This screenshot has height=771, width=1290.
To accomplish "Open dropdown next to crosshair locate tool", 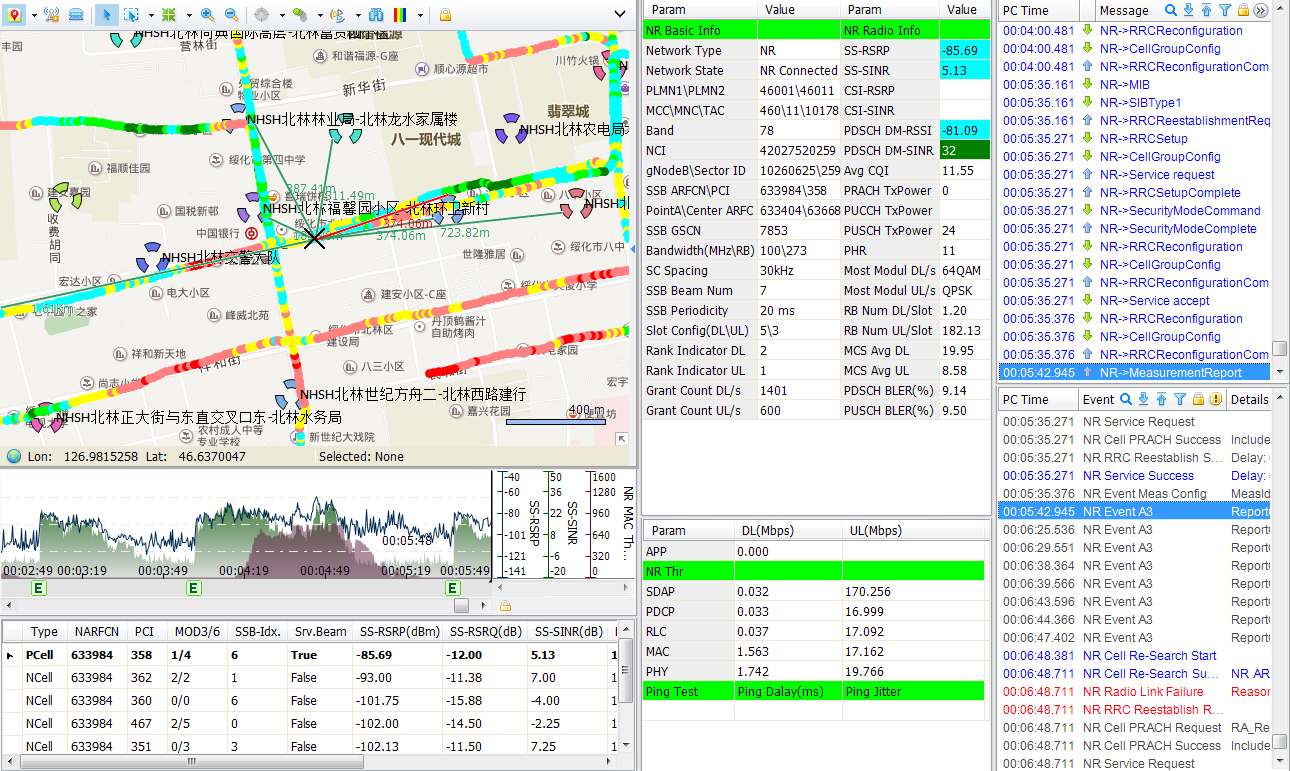I will (281, 16).
